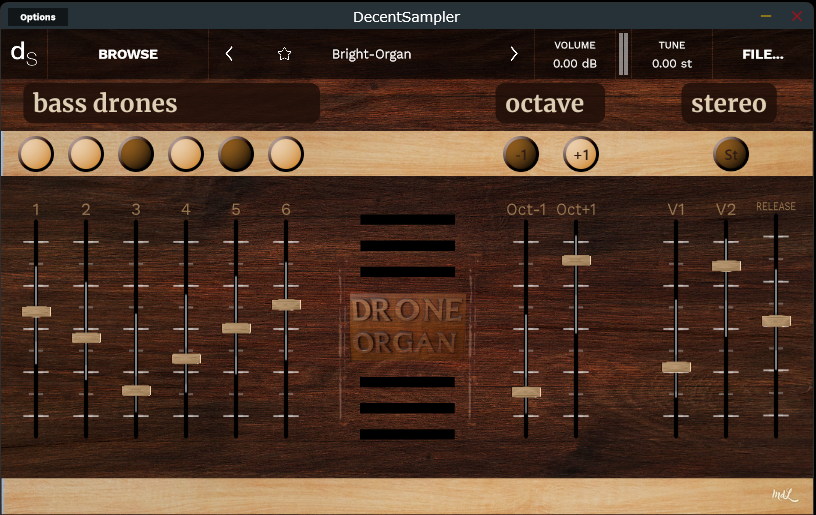Open the FILE... menu
The width and height of the screenshot is (816, 515).
point(762,54)
